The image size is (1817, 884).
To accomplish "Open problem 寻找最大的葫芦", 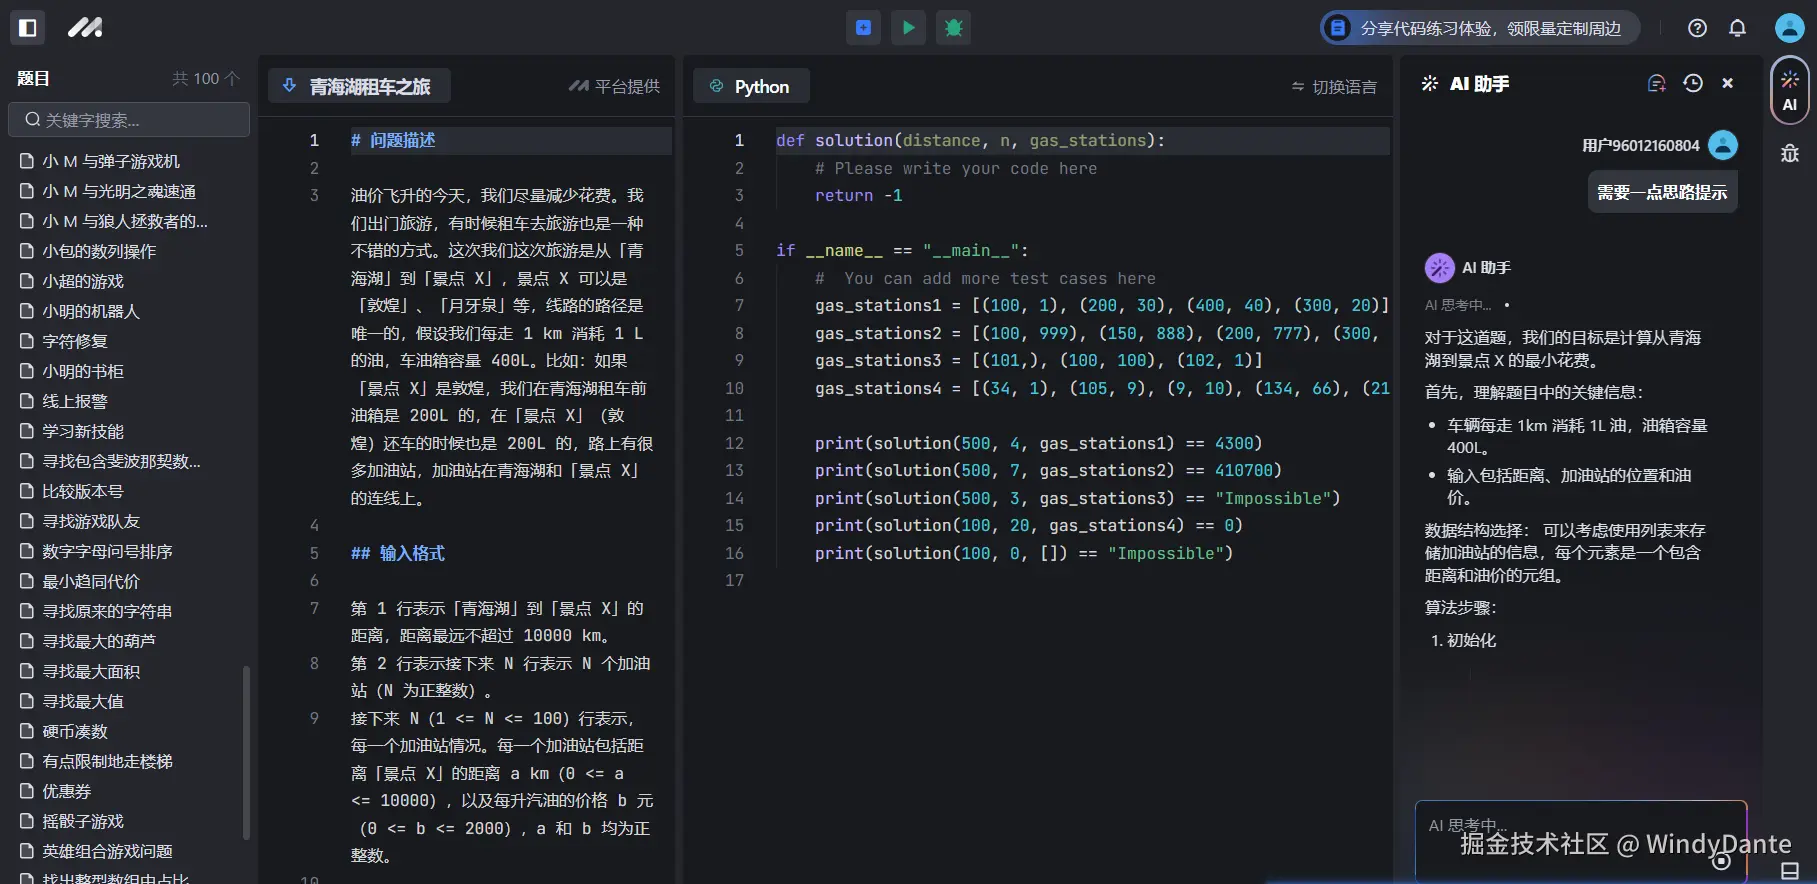I will tap(98, 641).
